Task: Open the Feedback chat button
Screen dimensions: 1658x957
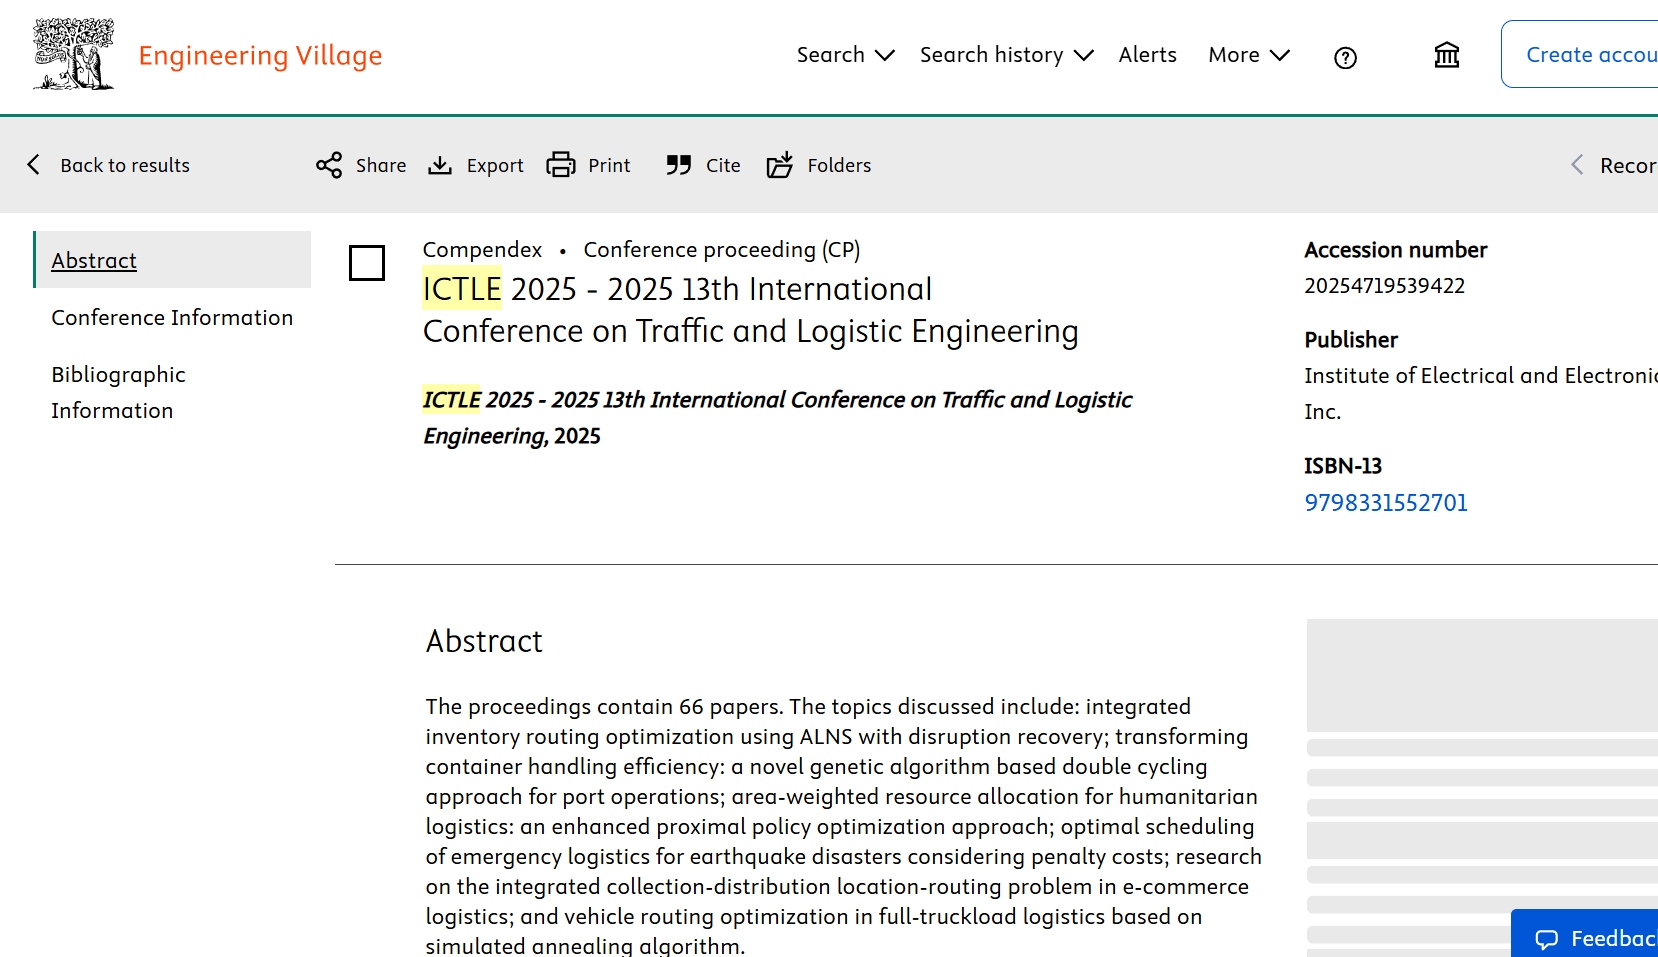Action: (x=1590, y=938)
